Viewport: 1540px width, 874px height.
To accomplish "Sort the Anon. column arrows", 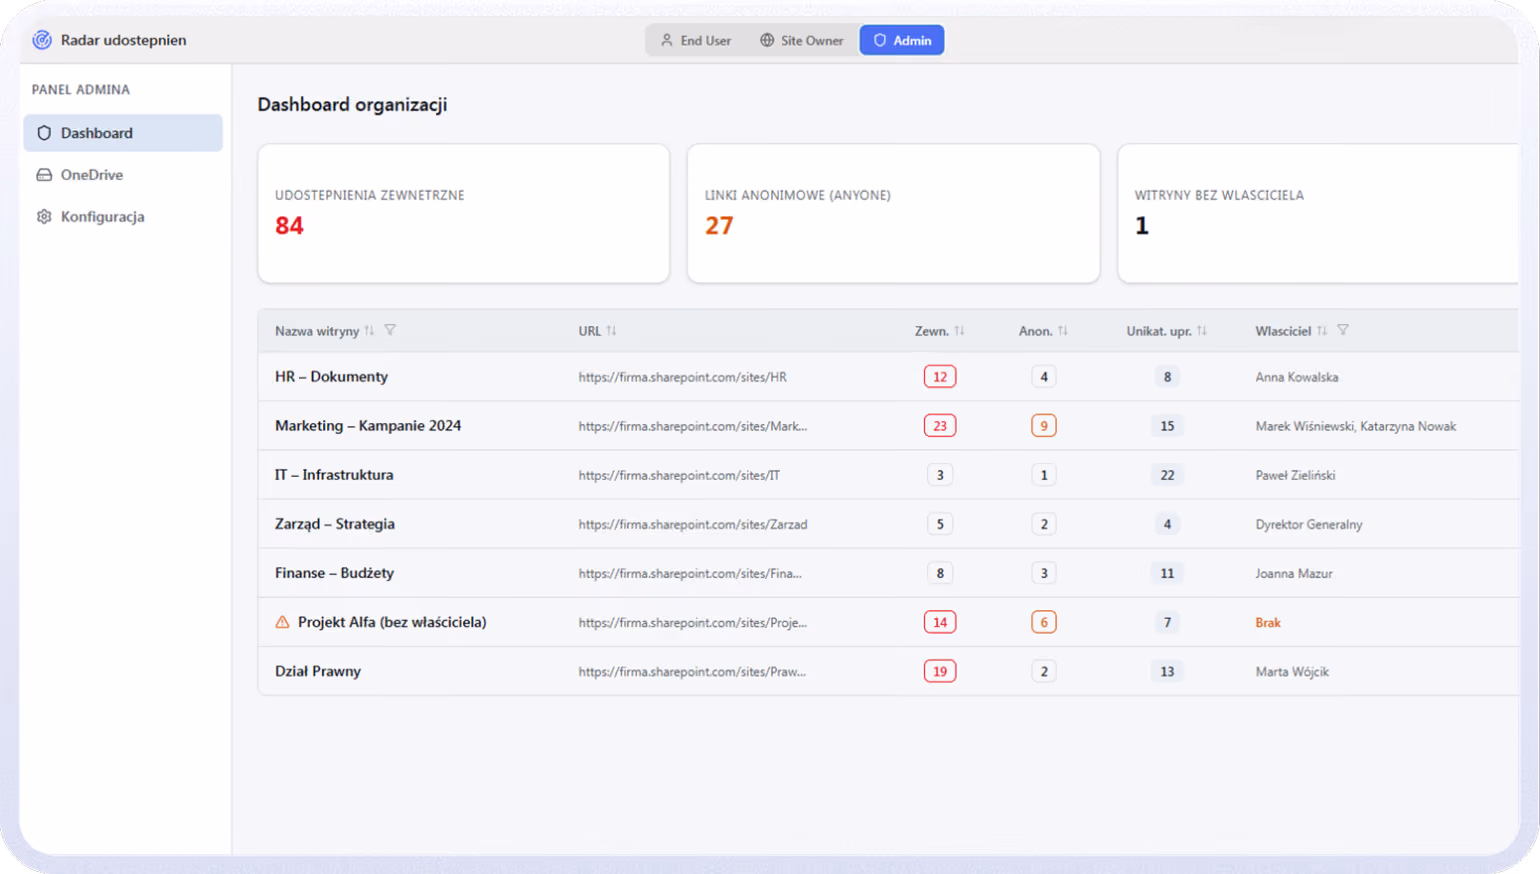I will point(1063,331).
